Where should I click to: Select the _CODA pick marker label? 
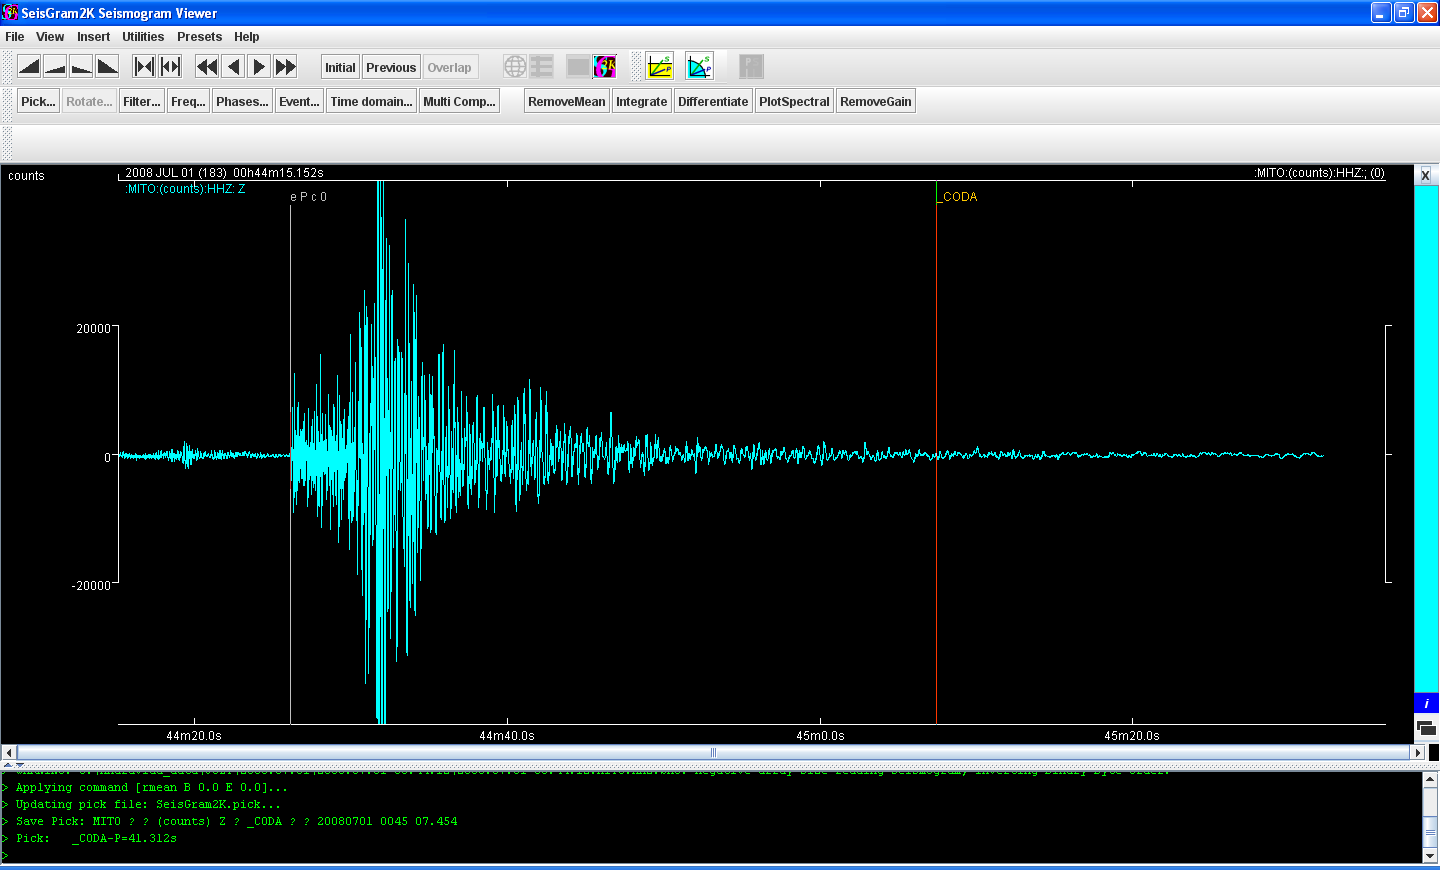tap(959, 197)
